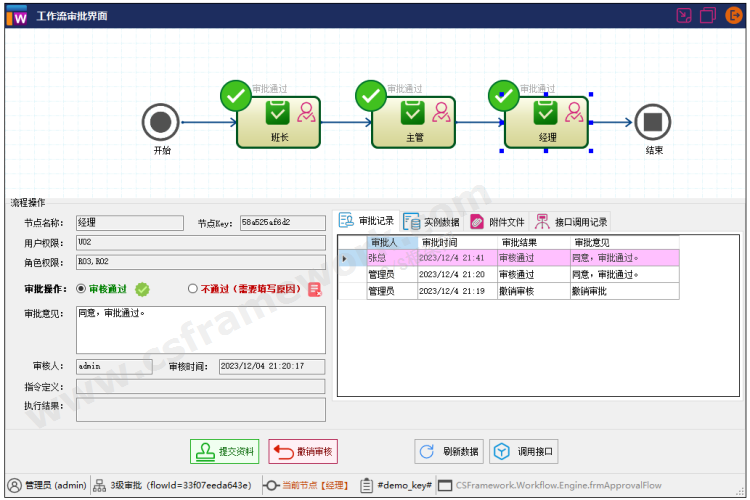Screen dimensions: 750x500
Task: Click the 开始 start node circle
Action: click(x=160, y=123)
